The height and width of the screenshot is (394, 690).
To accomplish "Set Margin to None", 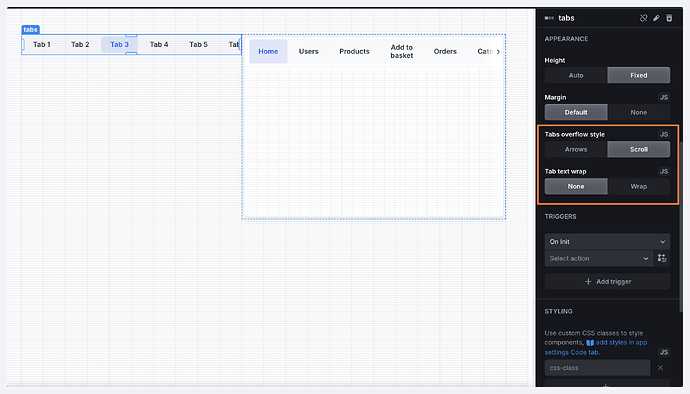I will pyautogui.click(x=639, y=112).
